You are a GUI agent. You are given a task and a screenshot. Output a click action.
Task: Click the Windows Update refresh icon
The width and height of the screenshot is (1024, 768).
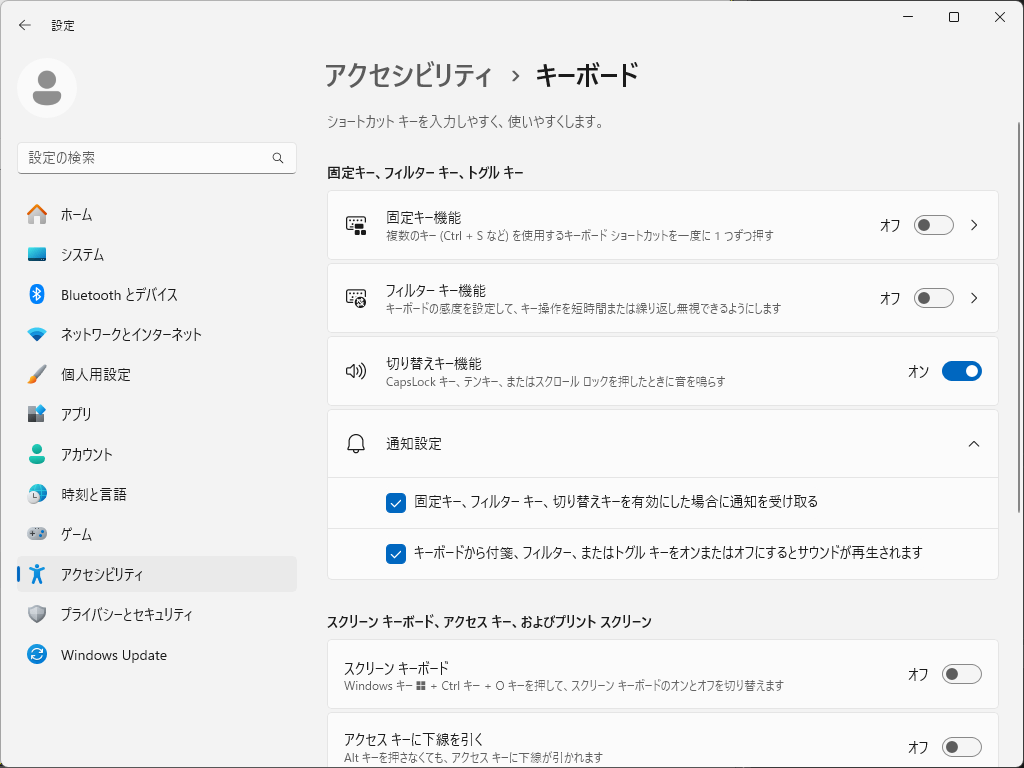pos(40,655)
